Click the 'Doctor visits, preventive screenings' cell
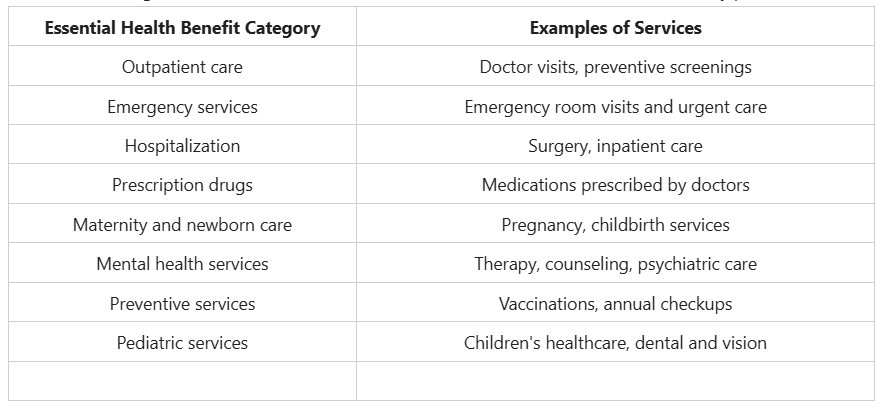This screenshot has height=413, width=882. click(615, 67)
